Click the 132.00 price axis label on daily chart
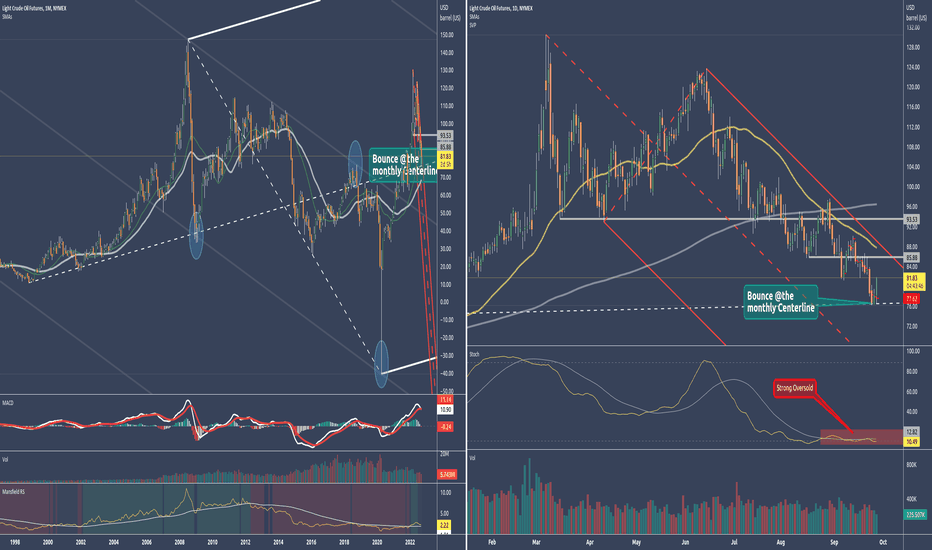The height and width of the screenshot is (550, 932). 913,27
